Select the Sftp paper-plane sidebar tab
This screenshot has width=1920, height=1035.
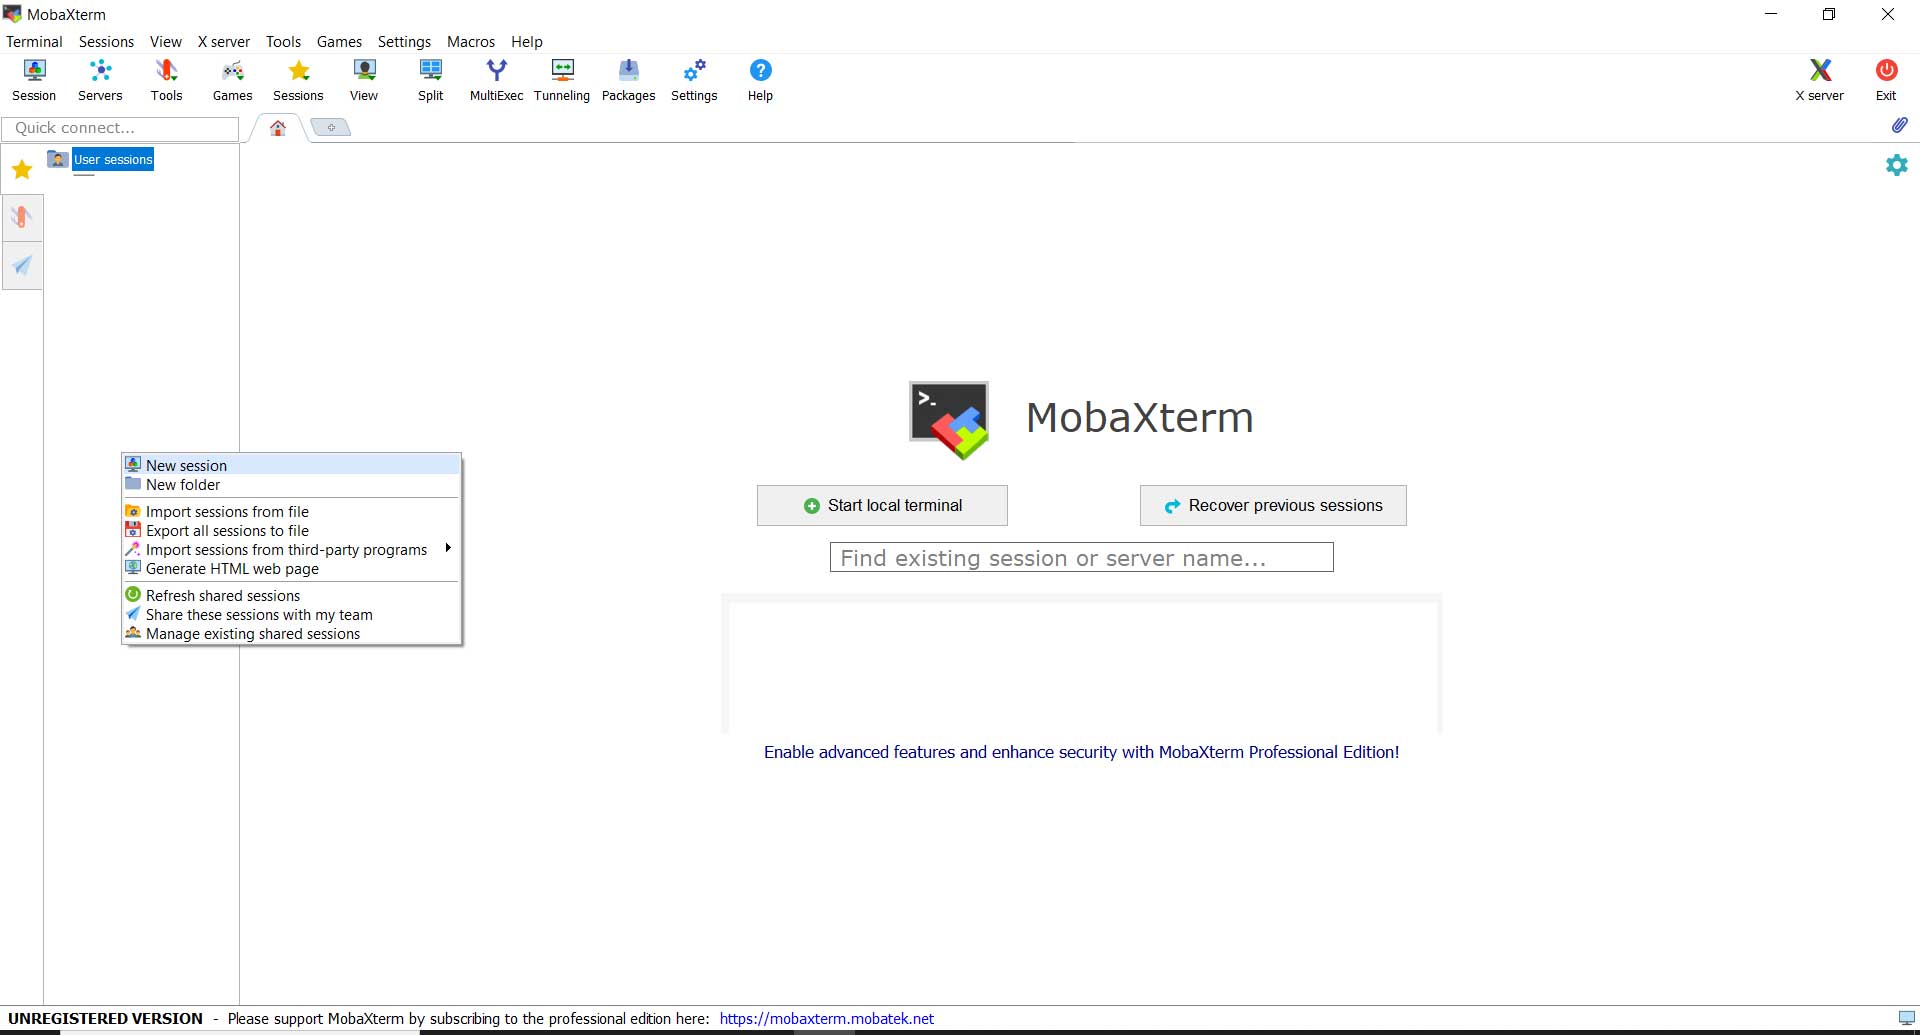[22, 265]
